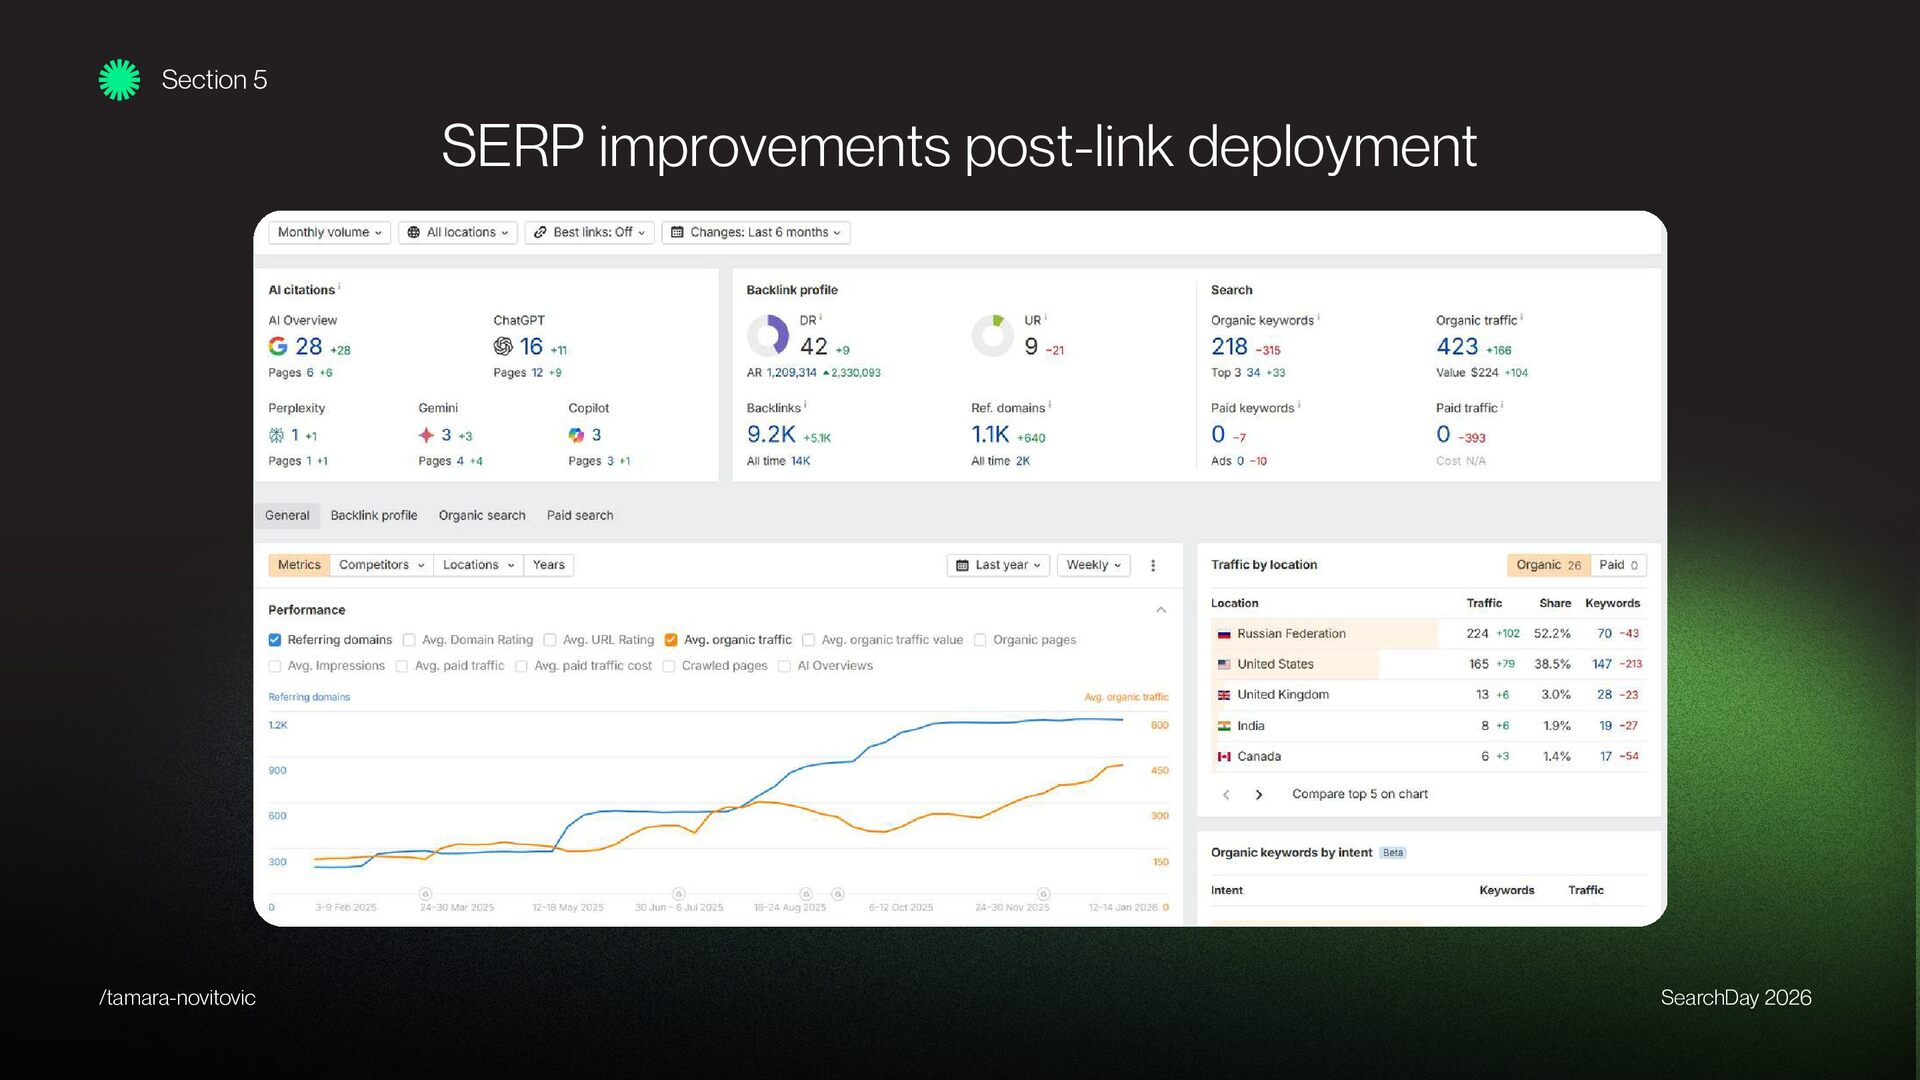Viewport: 1920px width, 1080px height.
Task: Open the Weekly interval dropdown
Action: [x=1093, y=565]
